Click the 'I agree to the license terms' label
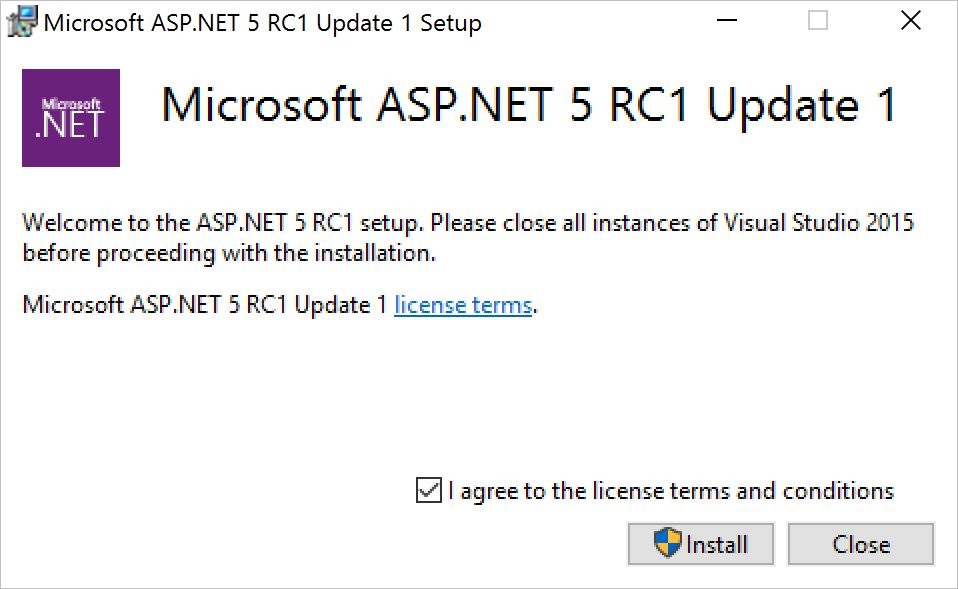958x589 pixels. point(670,491)
